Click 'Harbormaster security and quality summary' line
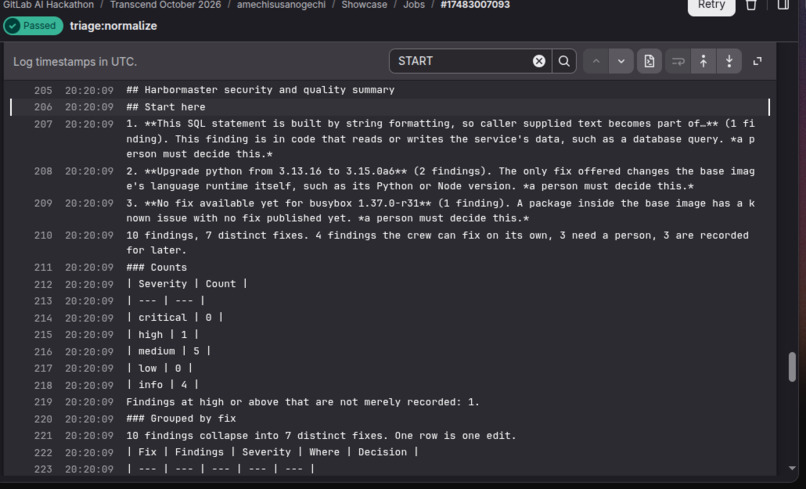 tap(260, 90)
